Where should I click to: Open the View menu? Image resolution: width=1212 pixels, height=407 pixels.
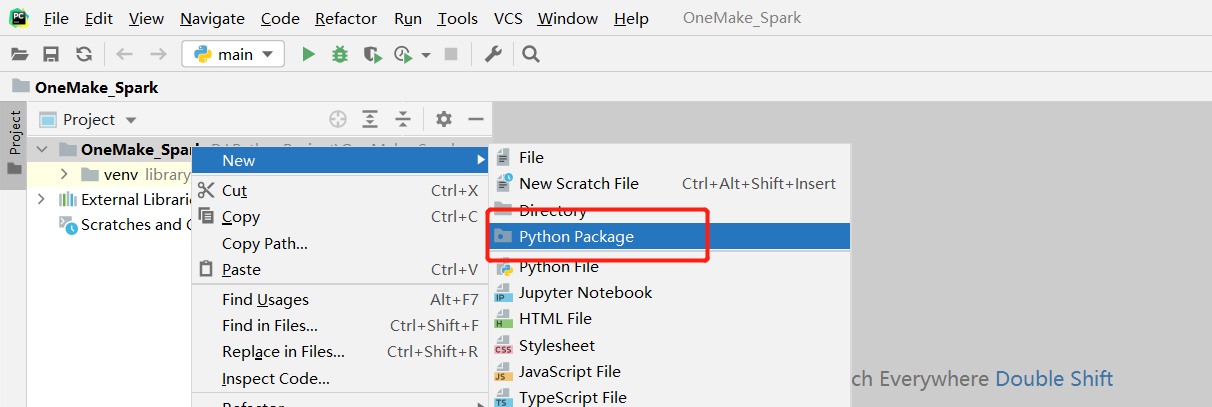tap(147, 18)
